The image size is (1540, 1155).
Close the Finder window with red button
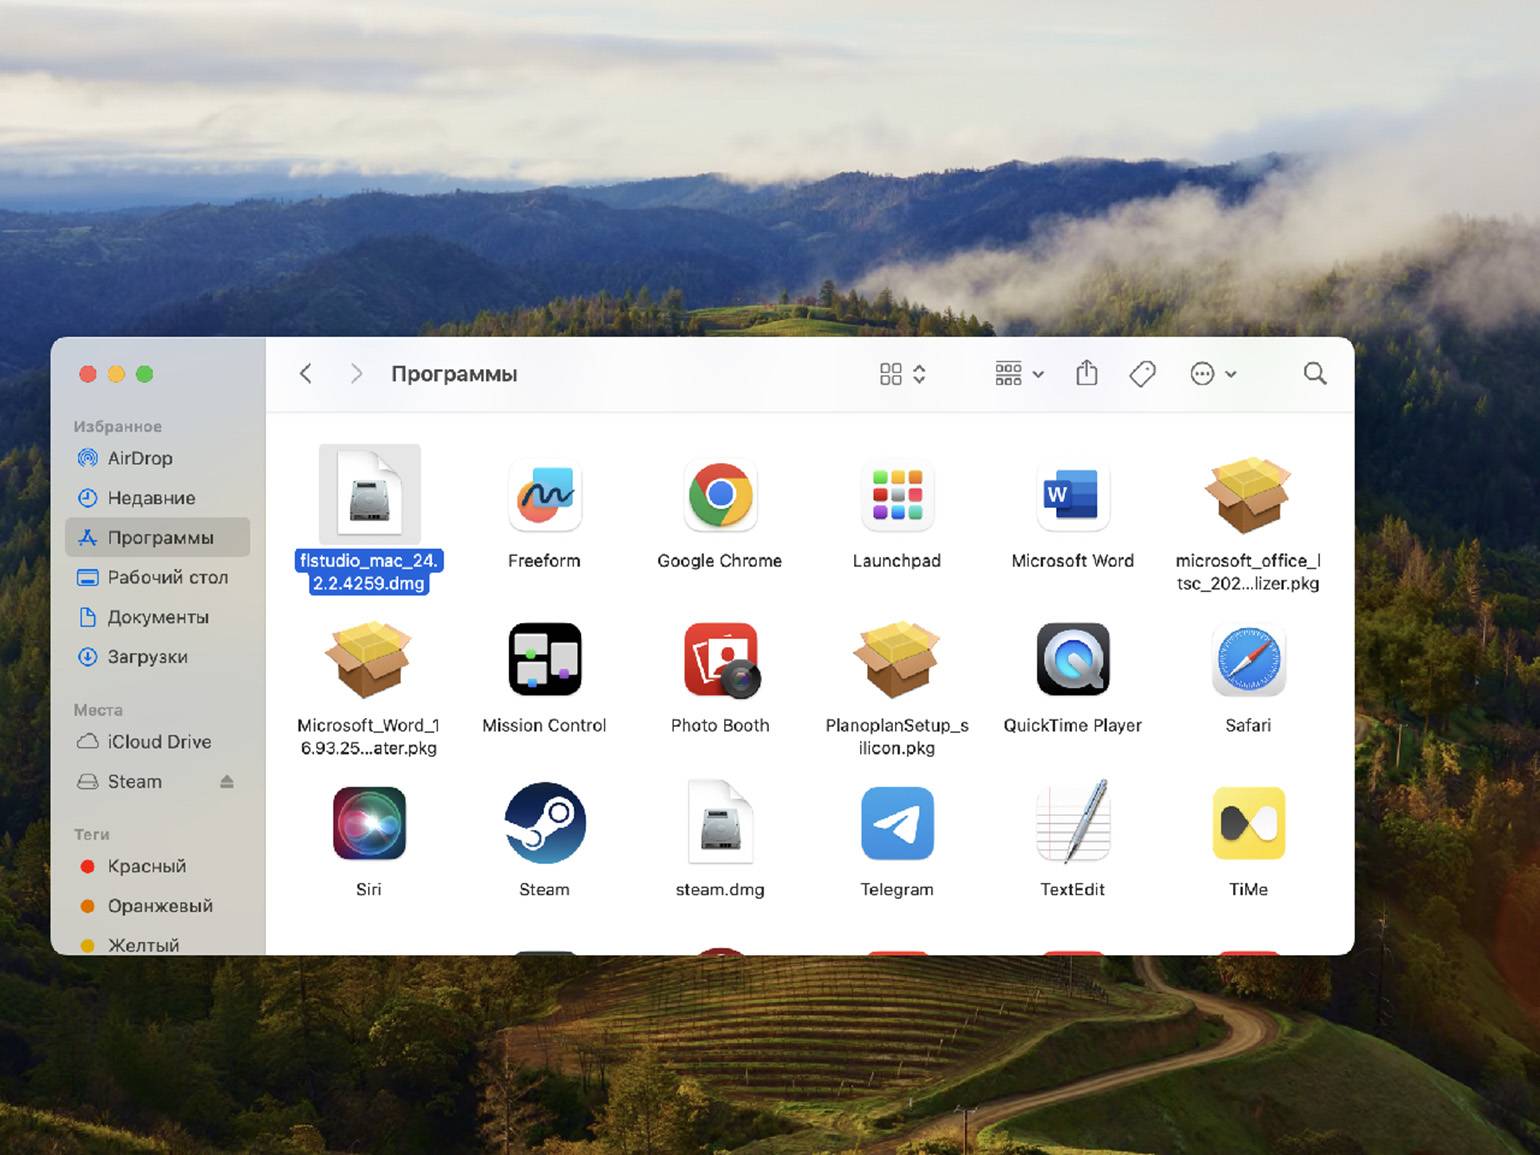pyautogui.click(x=88, y=374)
